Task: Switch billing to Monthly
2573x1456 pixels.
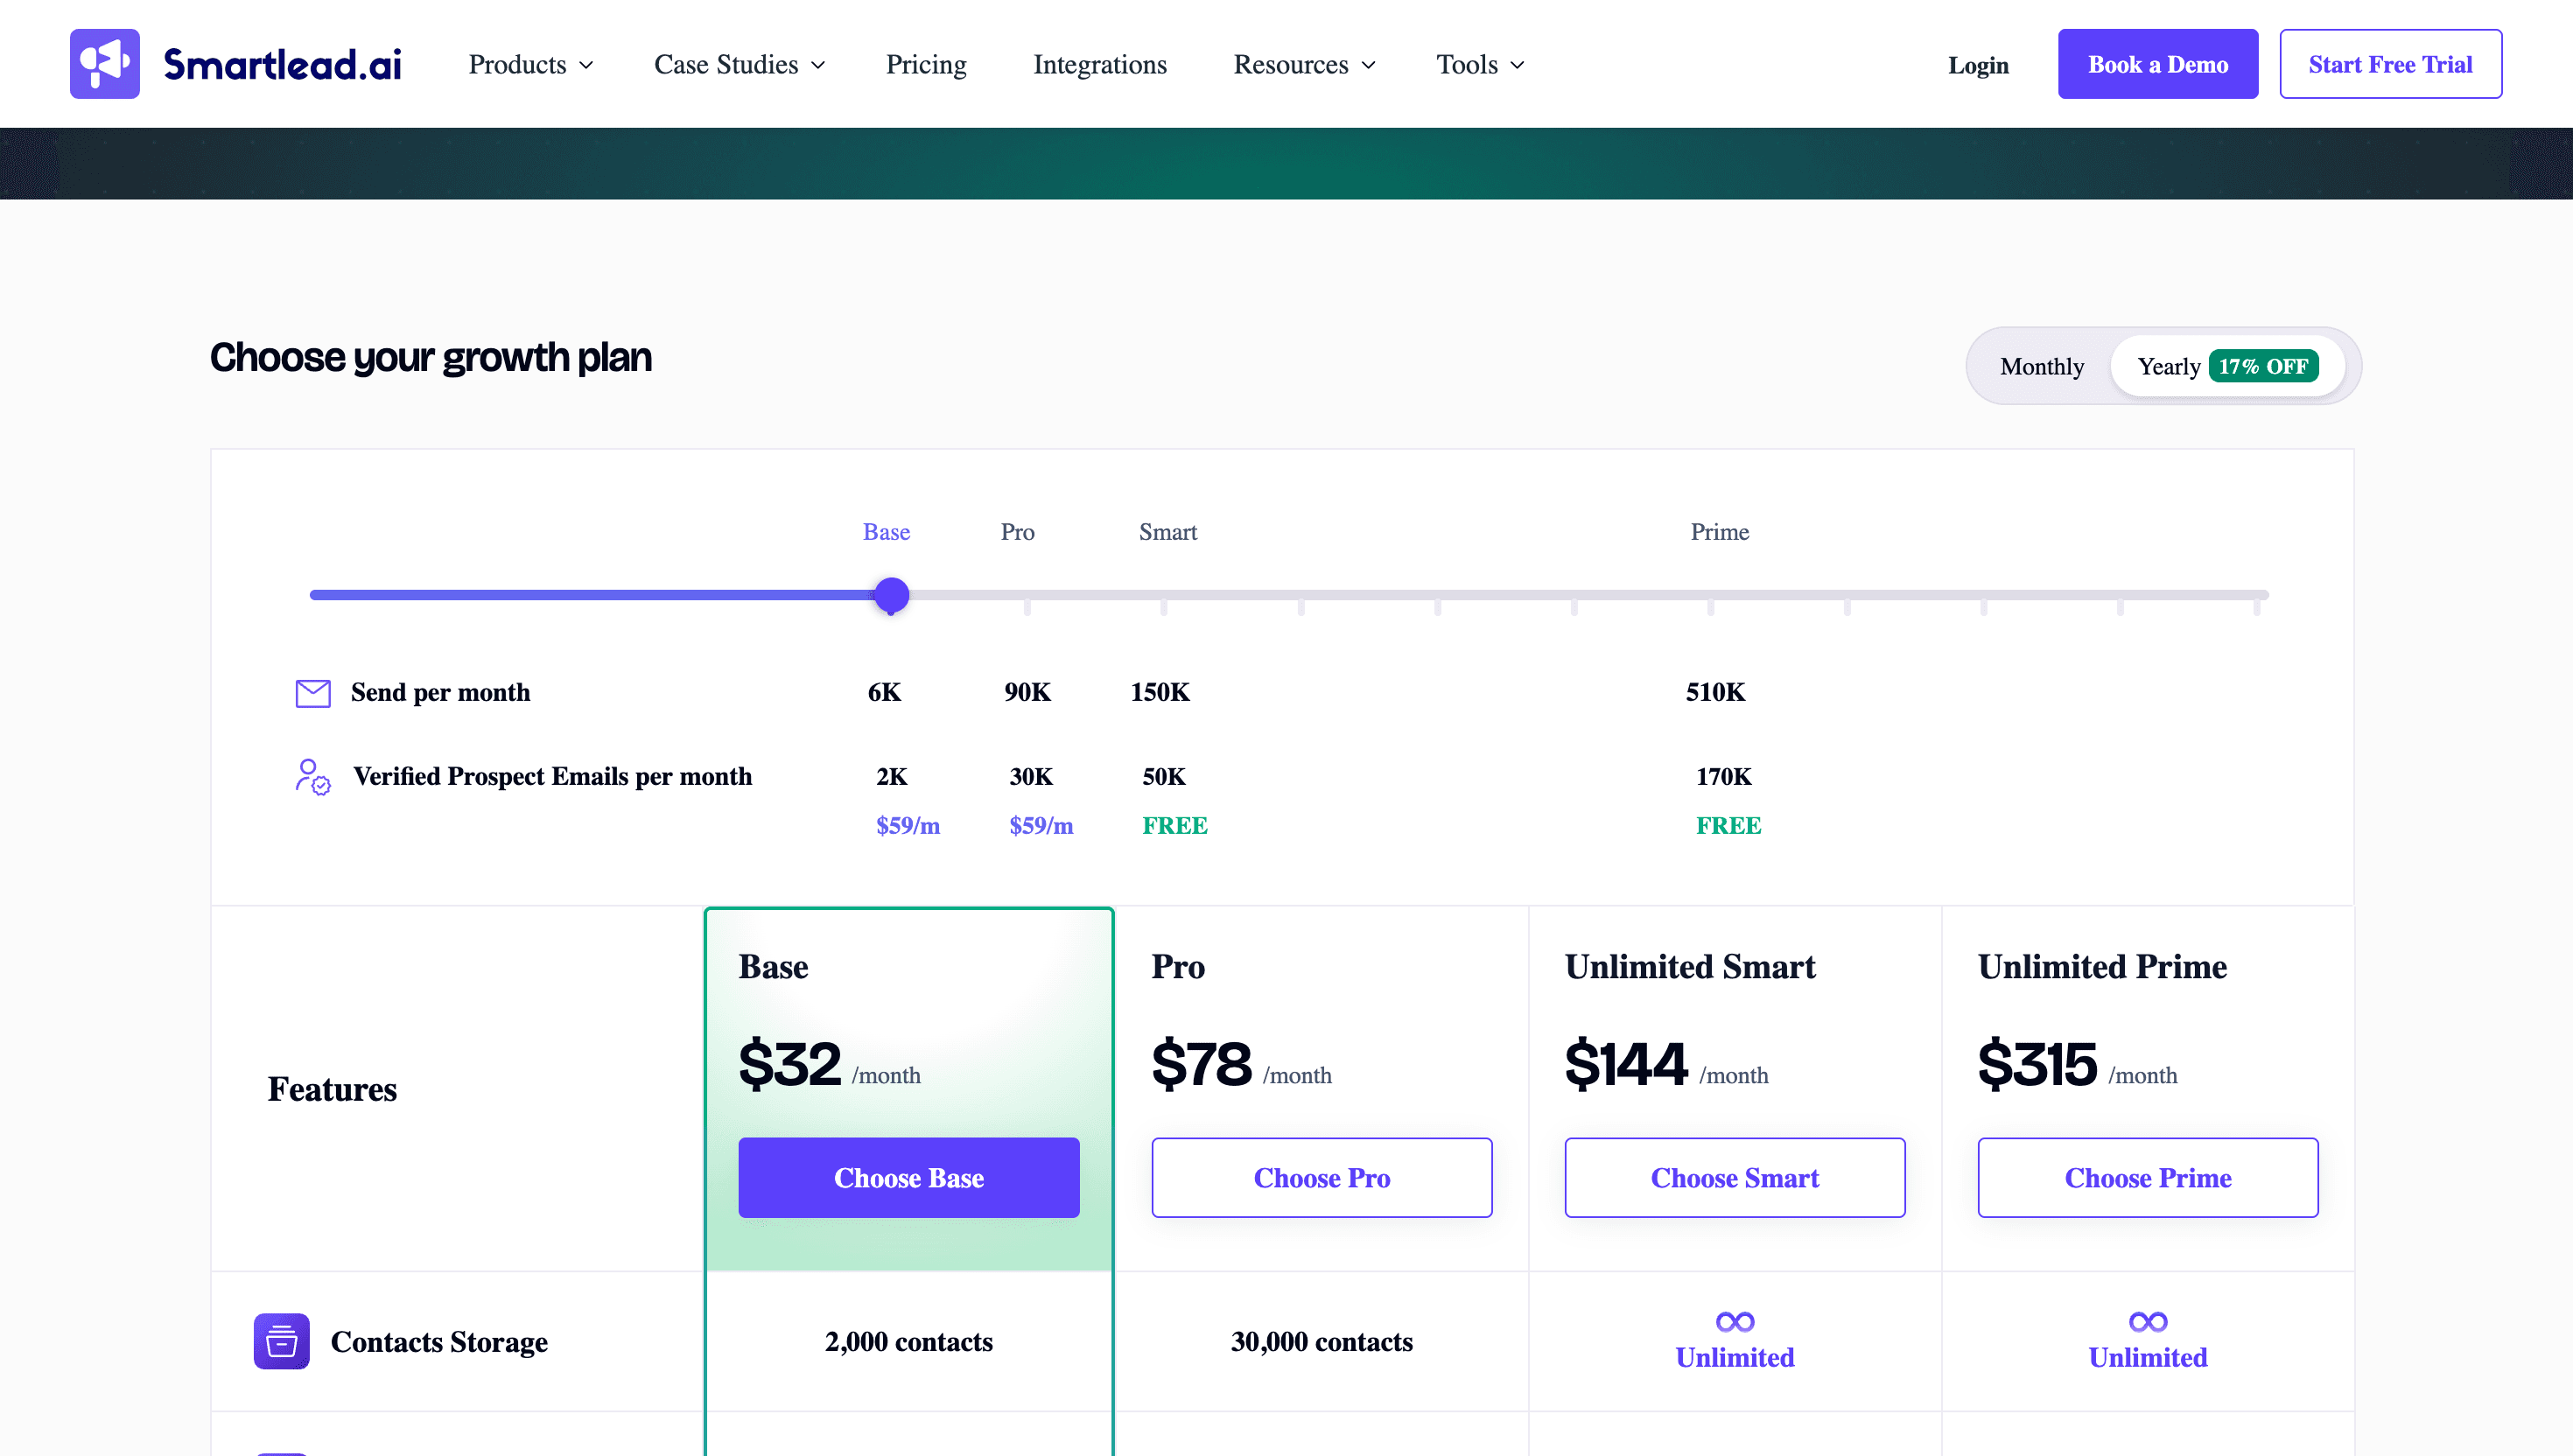Action: [2042, 366]
